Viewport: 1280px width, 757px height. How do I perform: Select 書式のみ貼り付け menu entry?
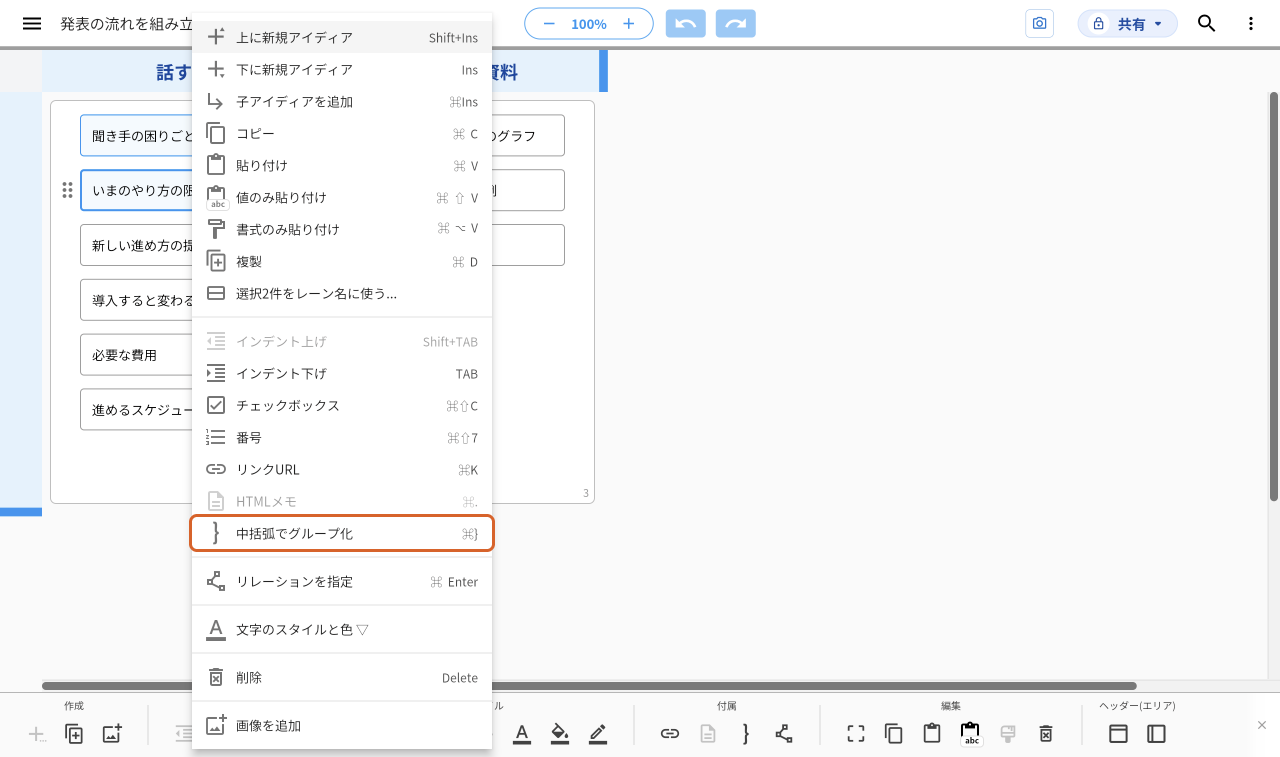click(342, 229)
